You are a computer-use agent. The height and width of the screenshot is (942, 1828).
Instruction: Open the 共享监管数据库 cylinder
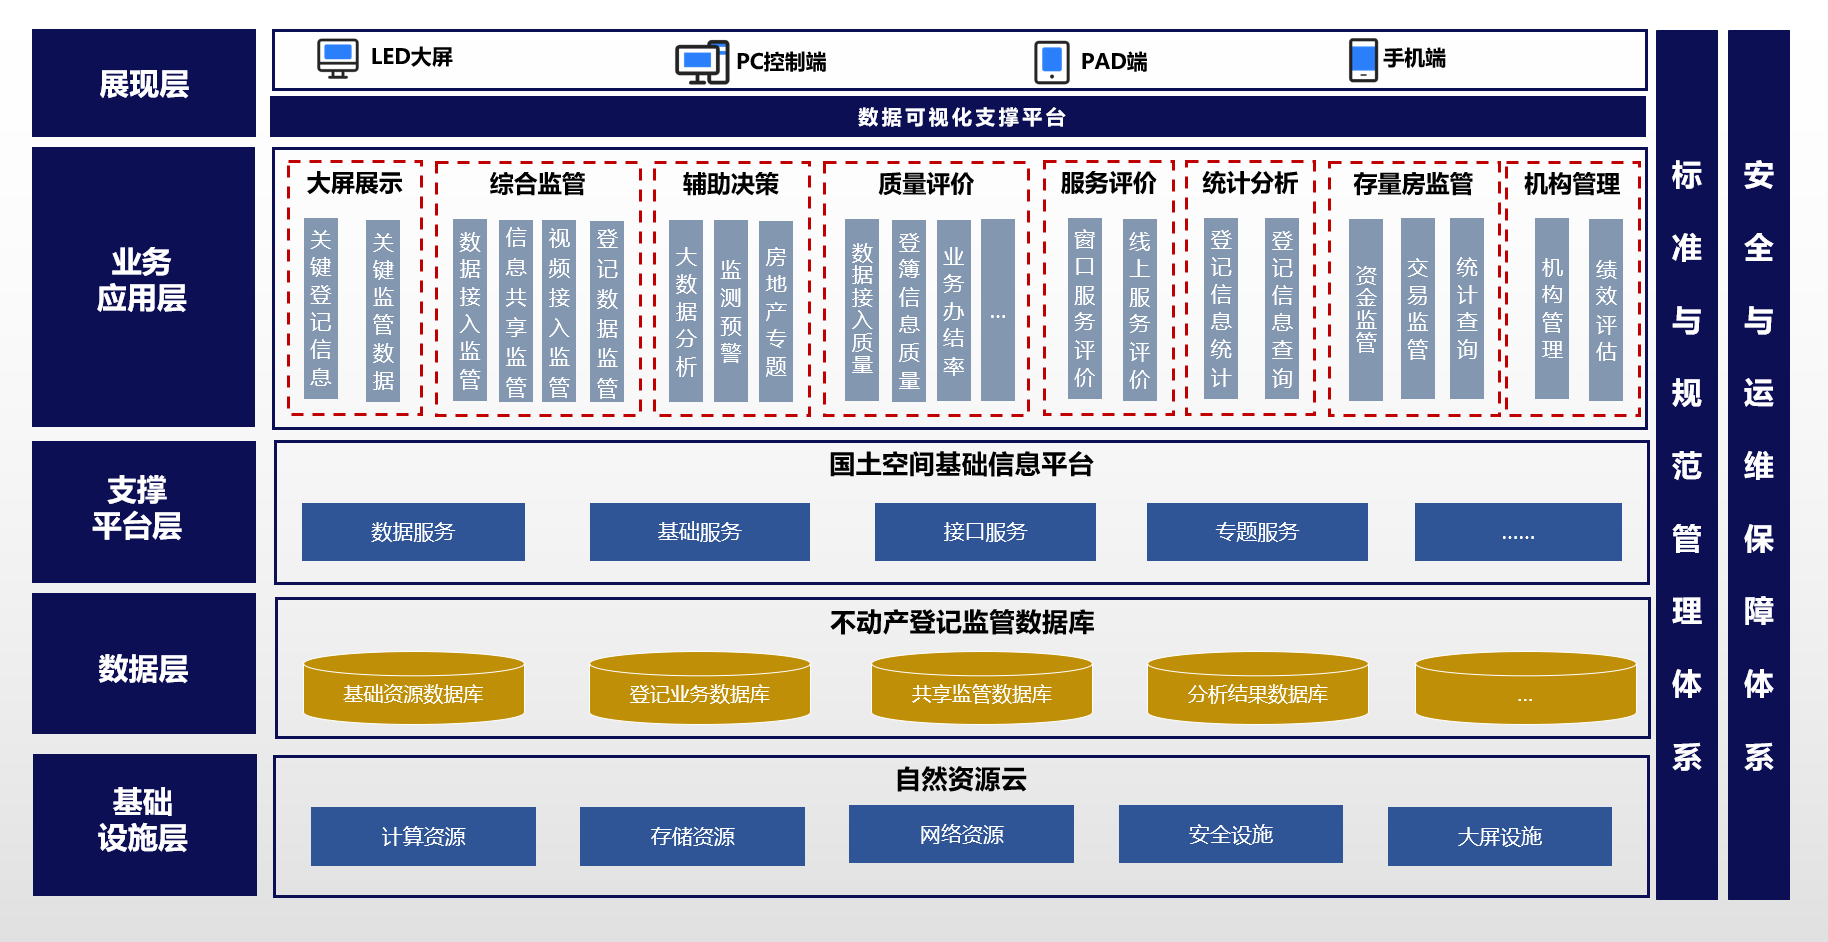point(981,689)
